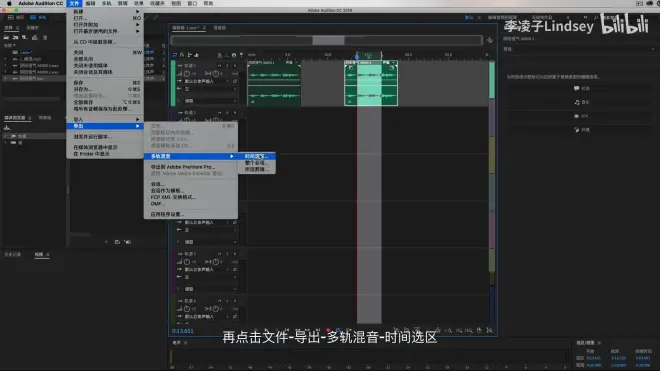Adjust track 1 volume knob
The height and width of the screenshot is (371, 660).
187,74
